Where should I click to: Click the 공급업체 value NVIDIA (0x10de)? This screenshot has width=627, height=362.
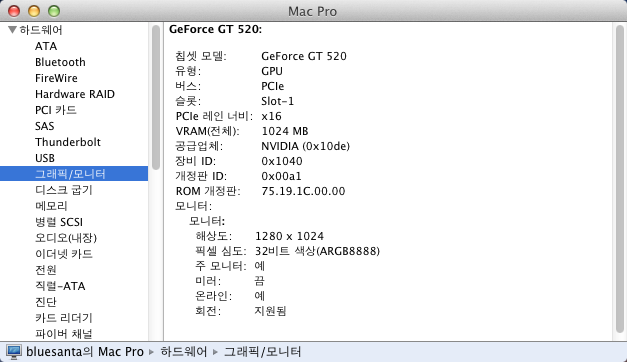click(x=306, y=146)
